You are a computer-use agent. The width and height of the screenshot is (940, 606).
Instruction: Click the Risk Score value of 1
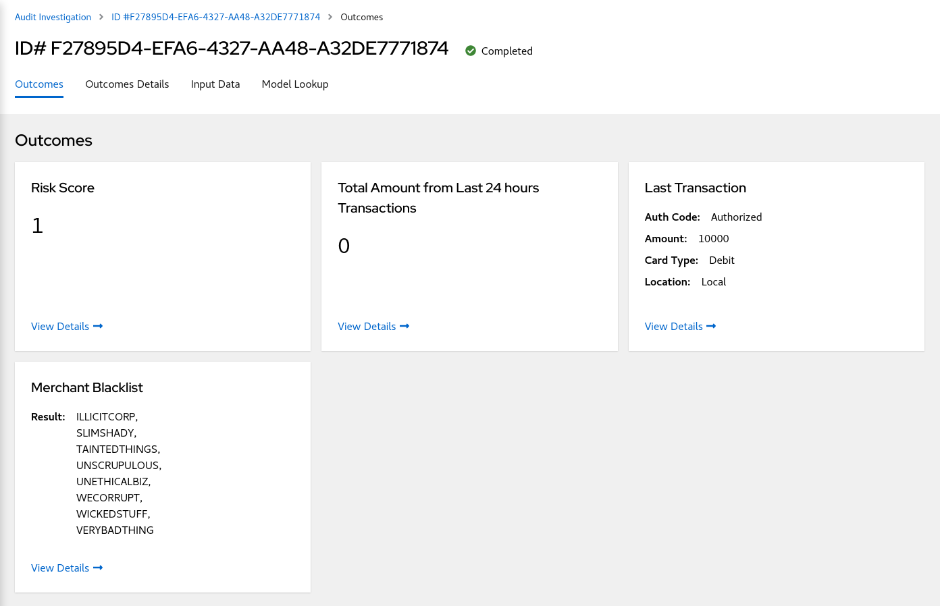(x=37, y=225)
